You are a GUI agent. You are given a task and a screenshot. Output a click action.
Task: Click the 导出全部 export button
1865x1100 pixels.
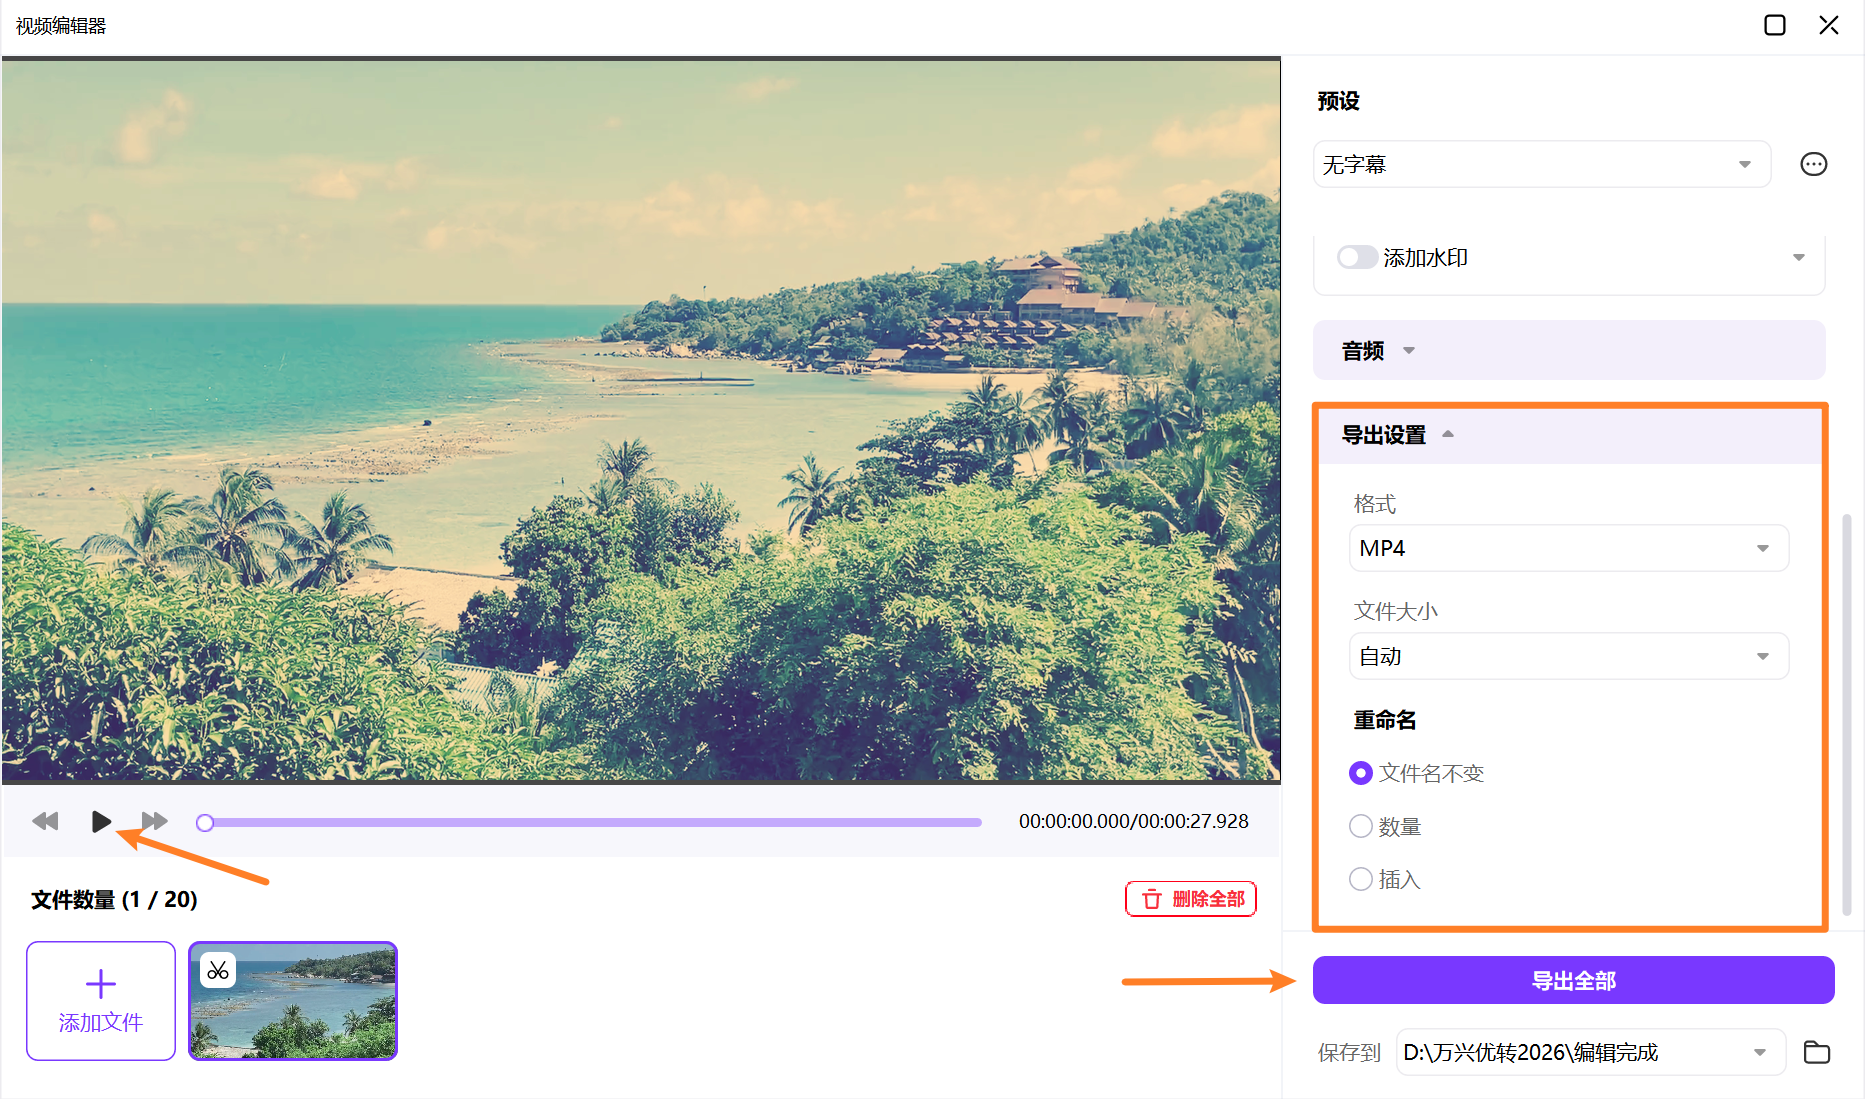click(1573, 980)
